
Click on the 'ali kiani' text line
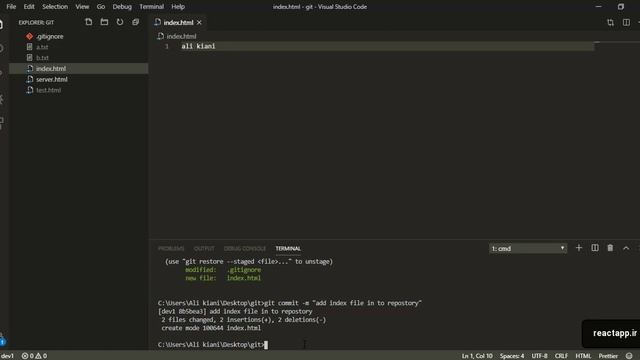pyautogui.click(x=198, y=46)
